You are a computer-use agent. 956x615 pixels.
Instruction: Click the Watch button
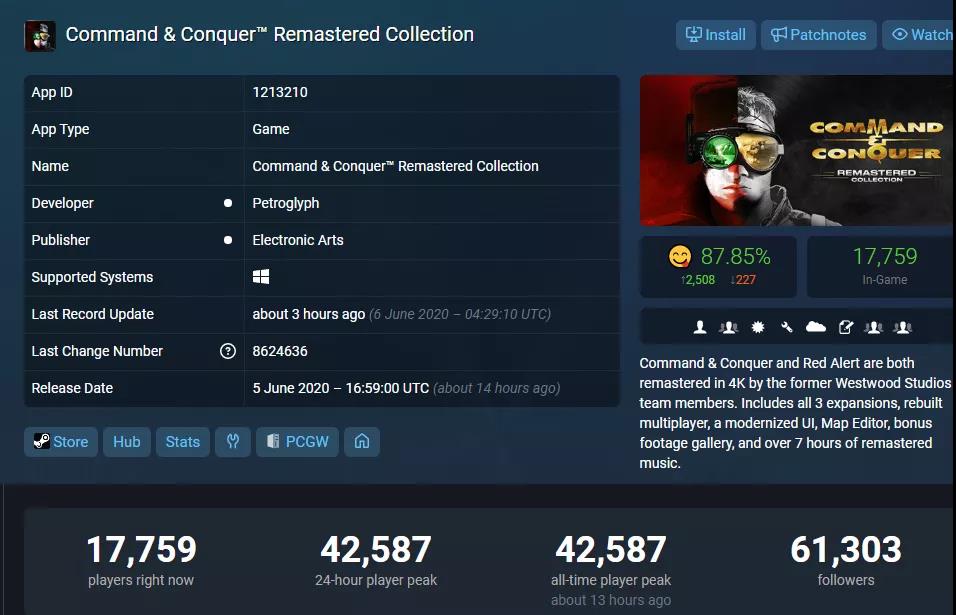click(x=919, y=35)
